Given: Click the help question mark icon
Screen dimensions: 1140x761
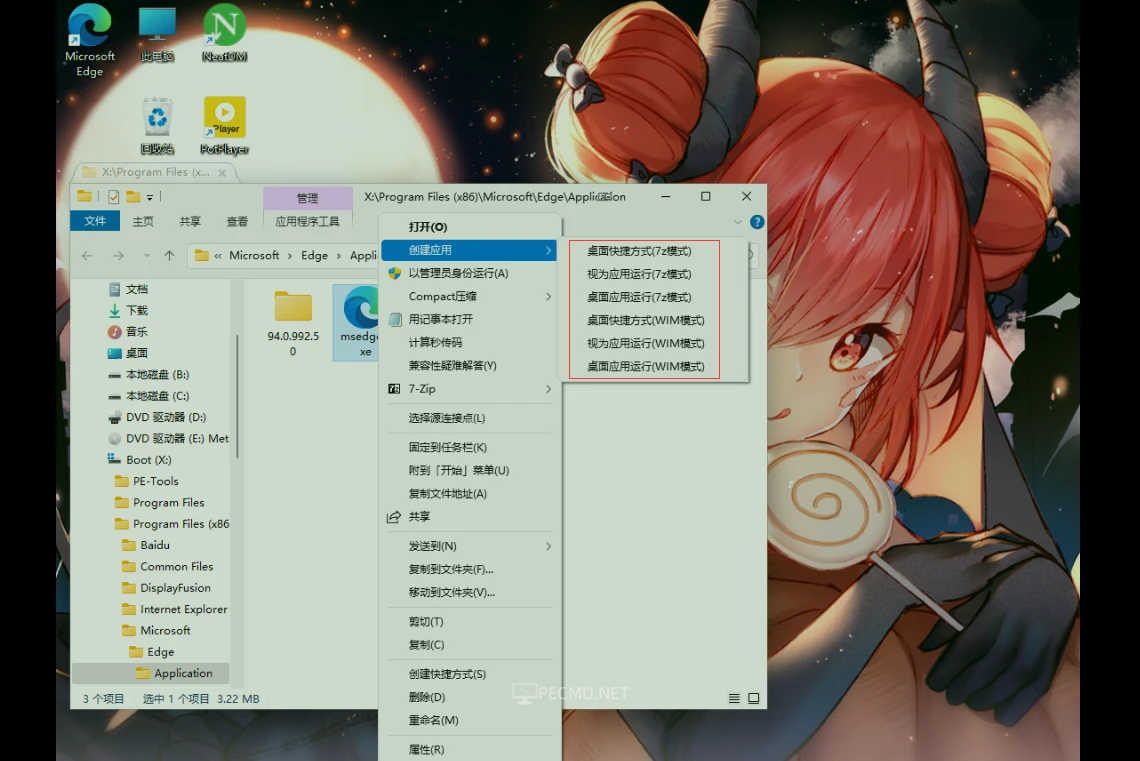Looking at the screenshot, I should point(757,222).
